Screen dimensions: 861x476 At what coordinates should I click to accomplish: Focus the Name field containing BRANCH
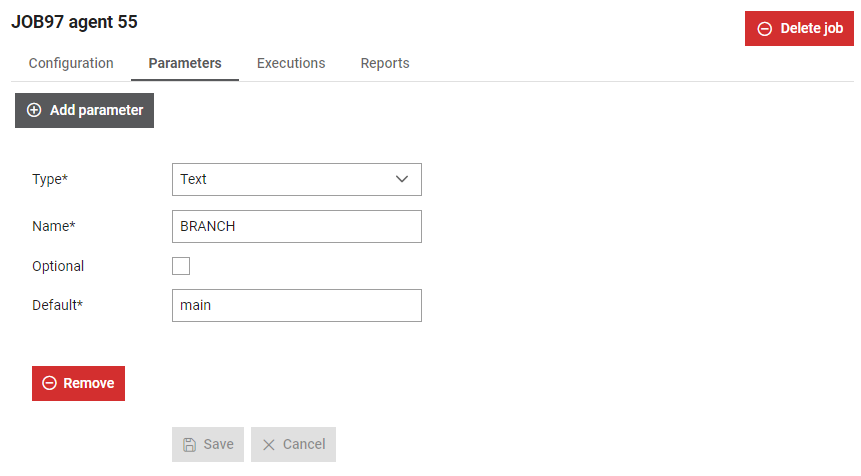pos(297,226)
